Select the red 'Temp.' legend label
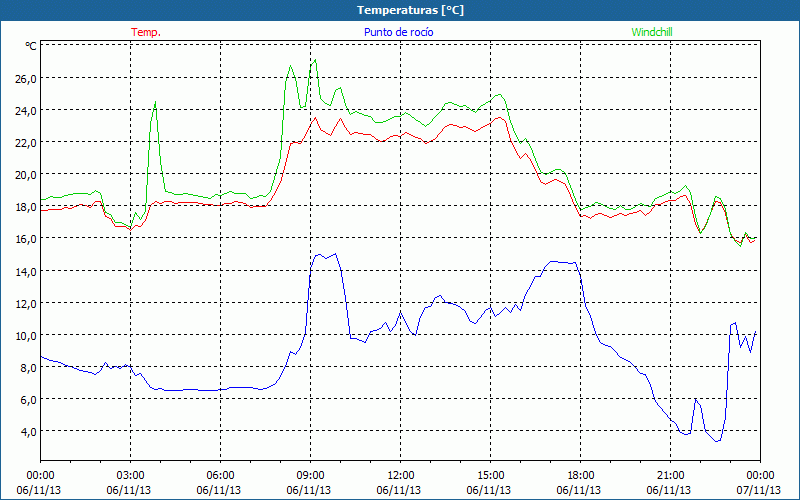Screen dimensions: 800x500 [146, 32]
